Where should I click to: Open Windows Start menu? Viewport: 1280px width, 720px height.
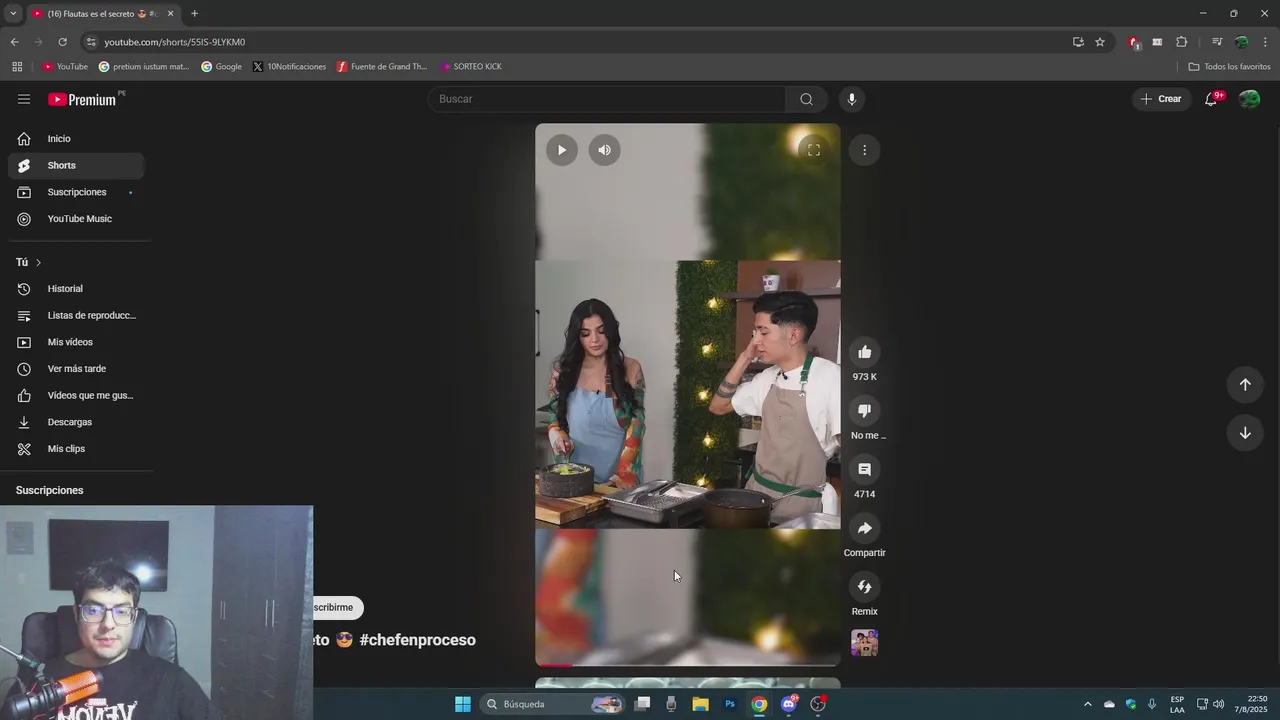coord(463,704)
